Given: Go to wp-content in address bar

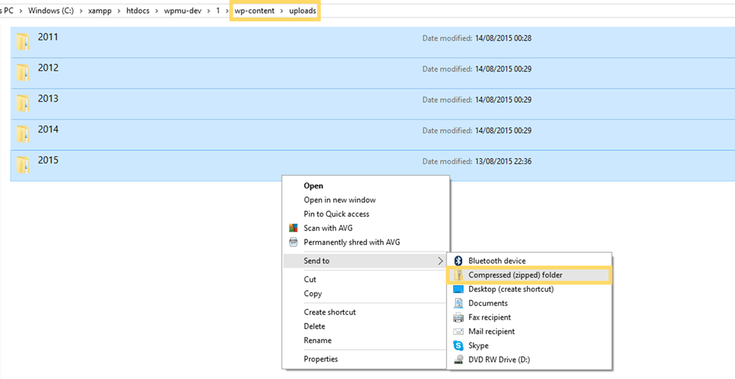Looking at the screenshot, I should pos(255,10).
